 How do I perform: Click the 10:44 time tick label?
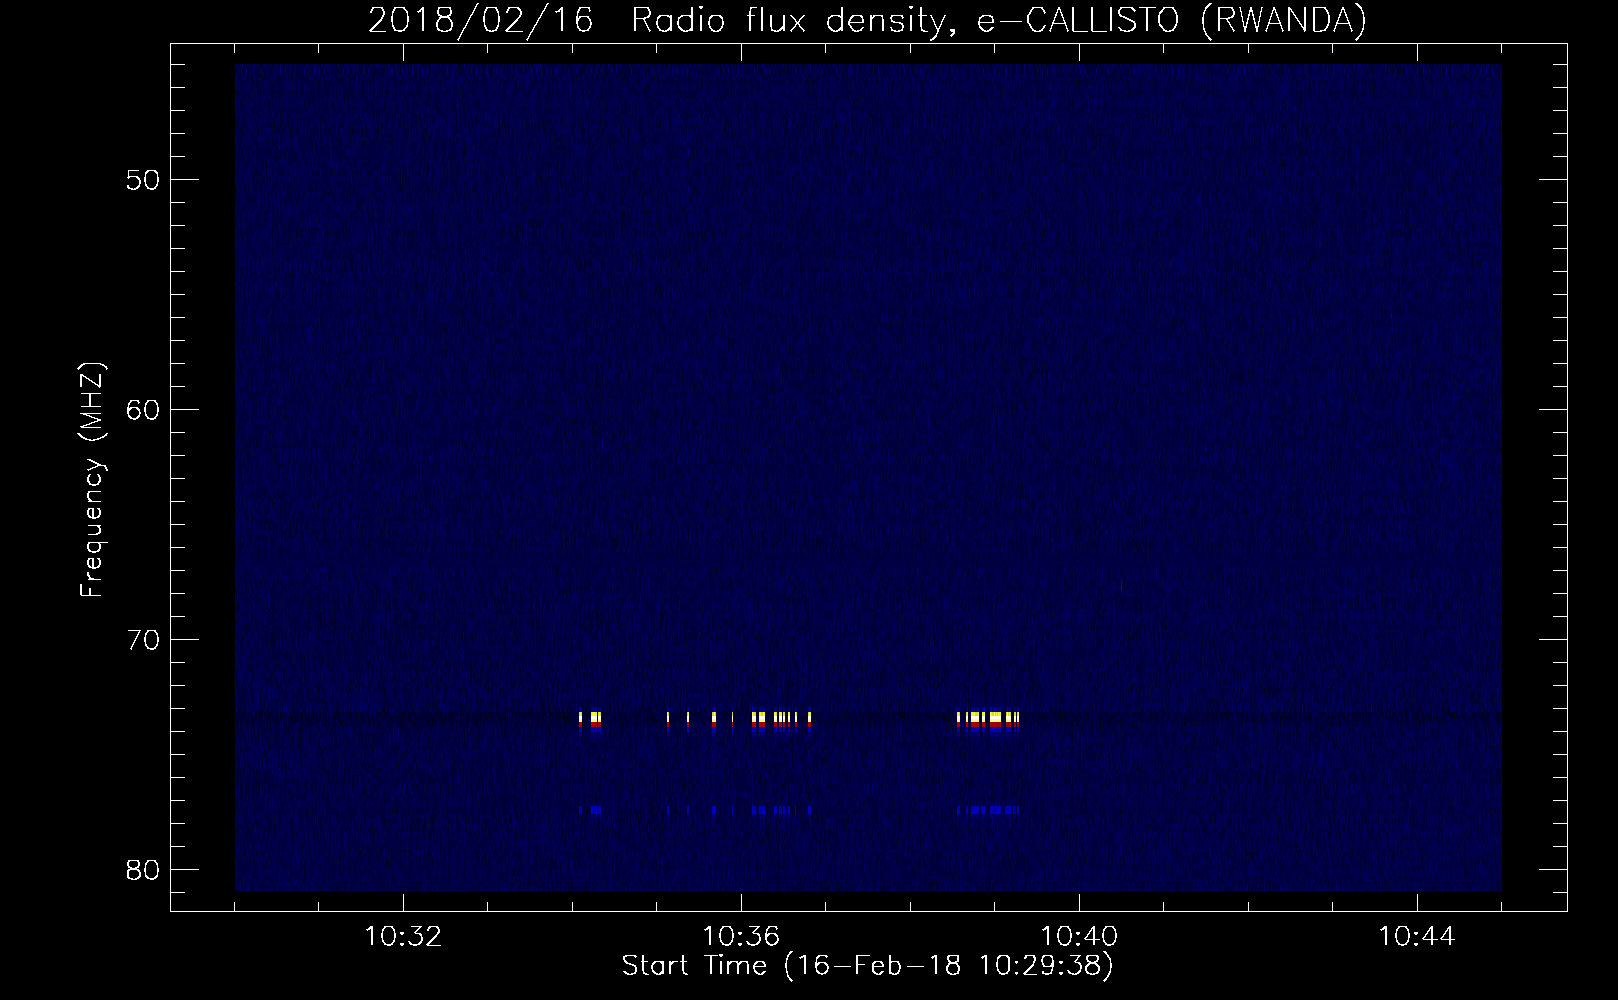pyautogui.click(x=1417, y=938)
